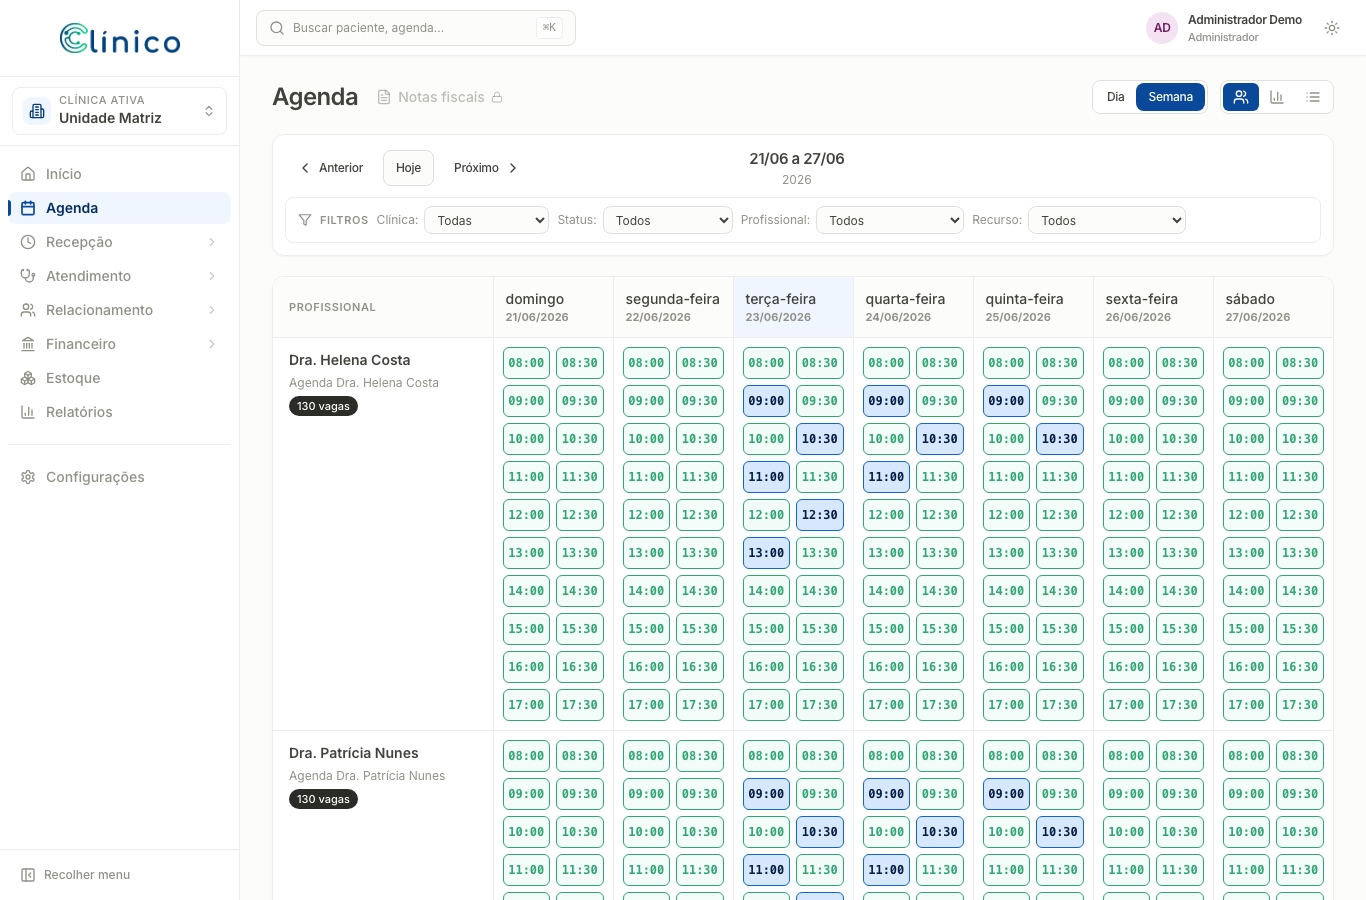Viewport: 1366px width, 900px height.
Task: Go to Anterior week
Action: coord(332,168)
